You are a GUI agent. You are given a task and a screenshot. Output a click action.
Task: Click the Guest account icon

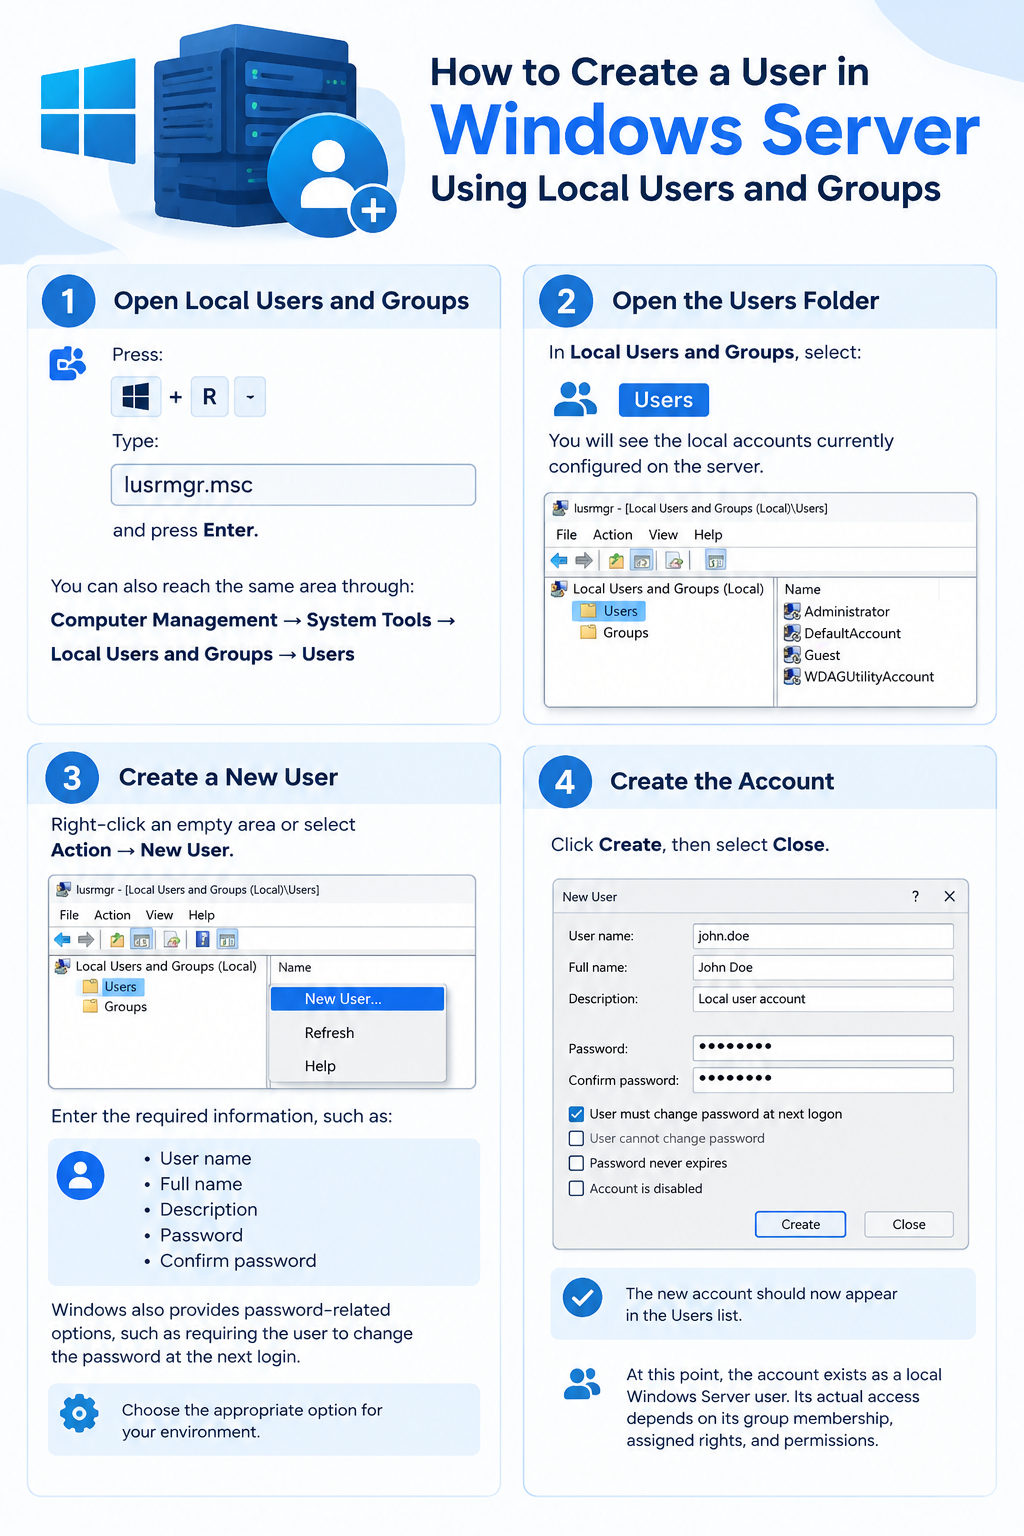pyautogui.click(x=792, y=655)
